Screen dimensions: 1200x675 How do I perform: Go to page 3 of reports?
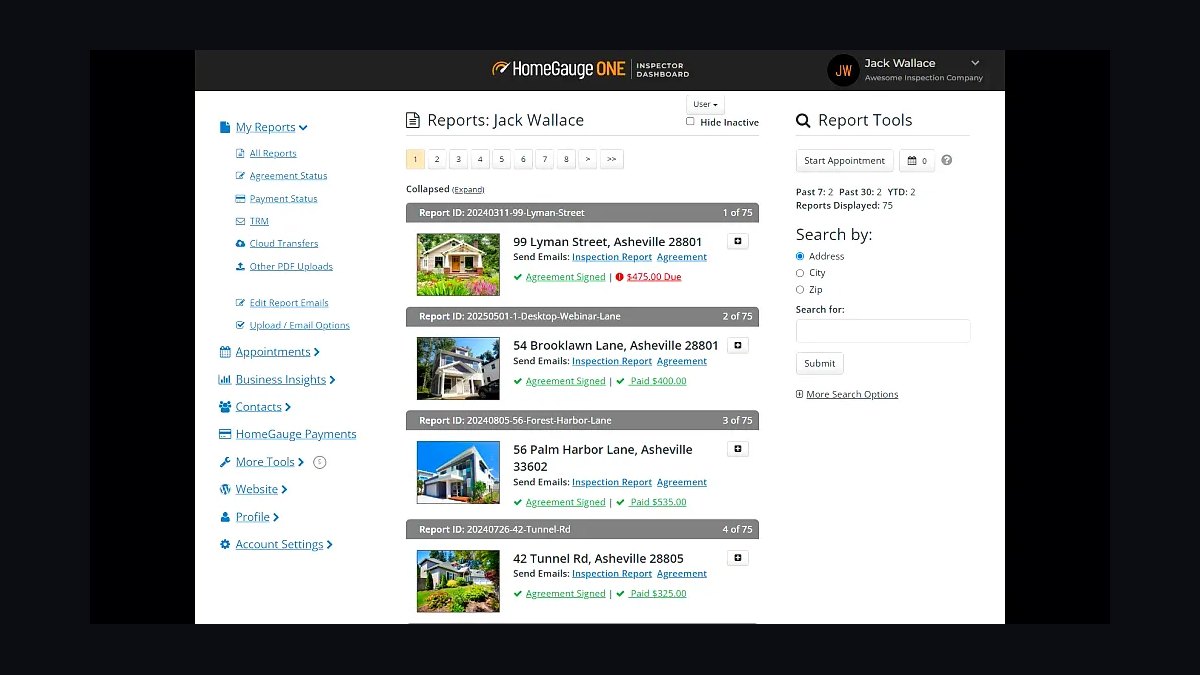click(459, 159)
